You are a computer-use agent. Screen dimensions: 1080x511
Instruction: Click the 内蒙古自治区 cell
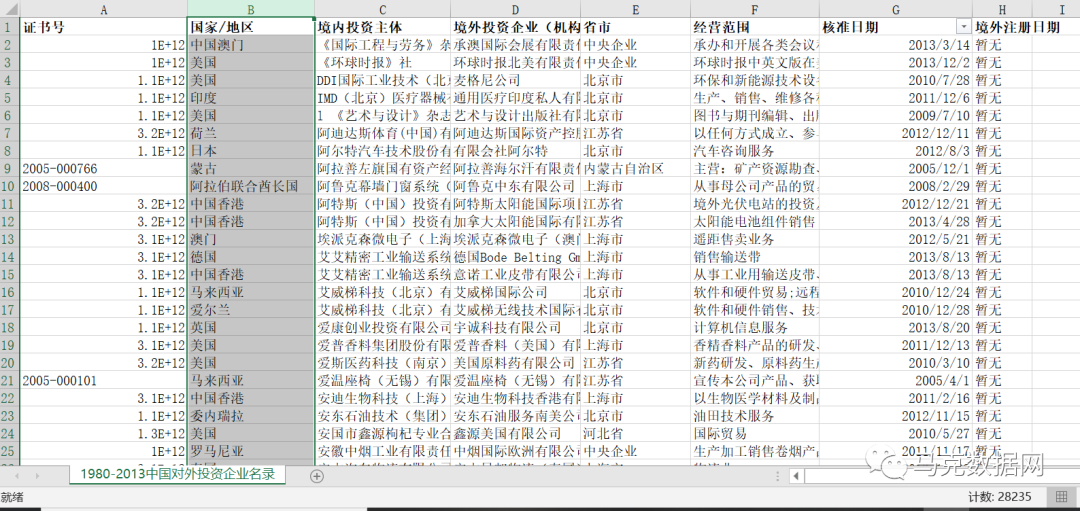(636, 168)
